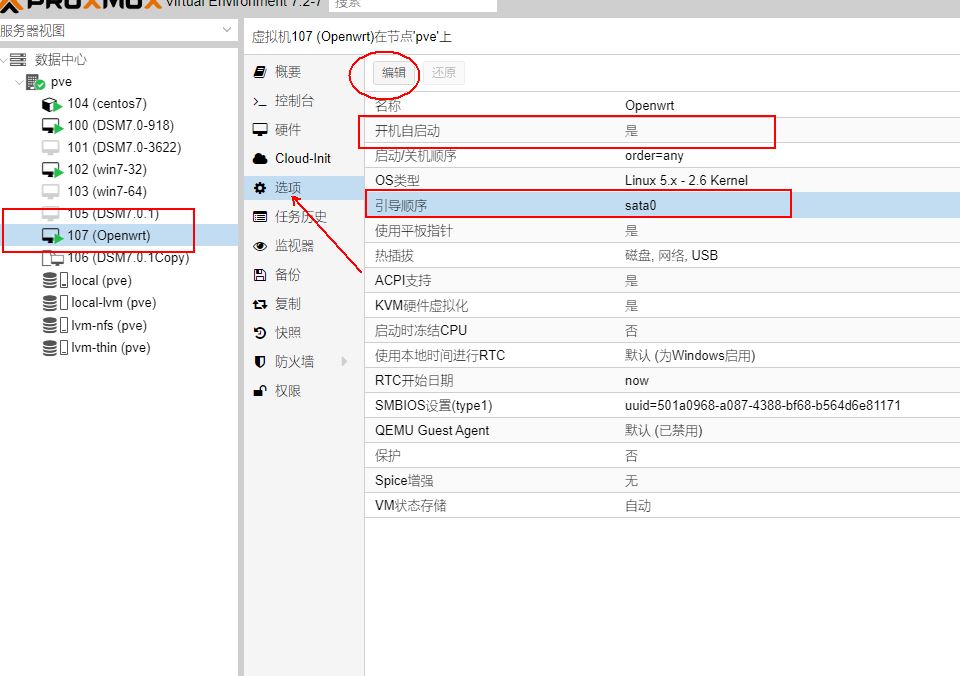
Task: Go to the Cloud-Init tab
Action: coord(304,159)
